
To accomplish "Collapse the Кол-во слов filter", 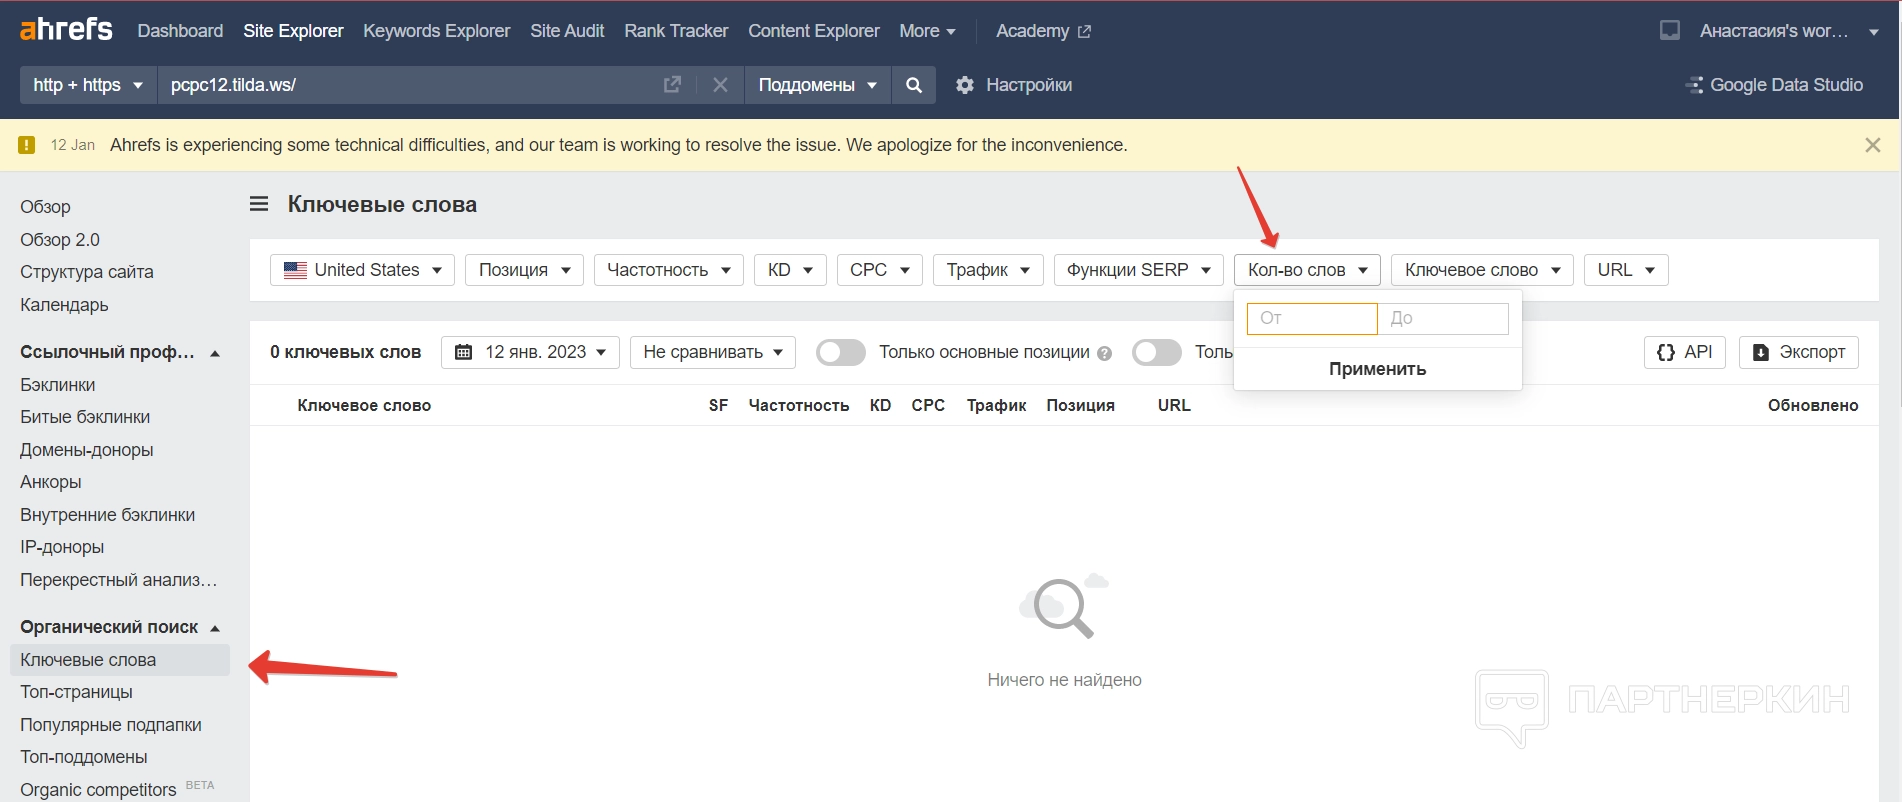I will click(x=1307, y=270).
